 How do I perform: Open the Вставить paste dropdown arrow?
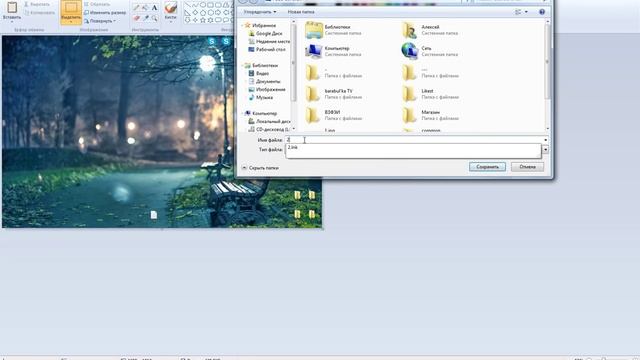pyautogui.click(x=12, y=22)
